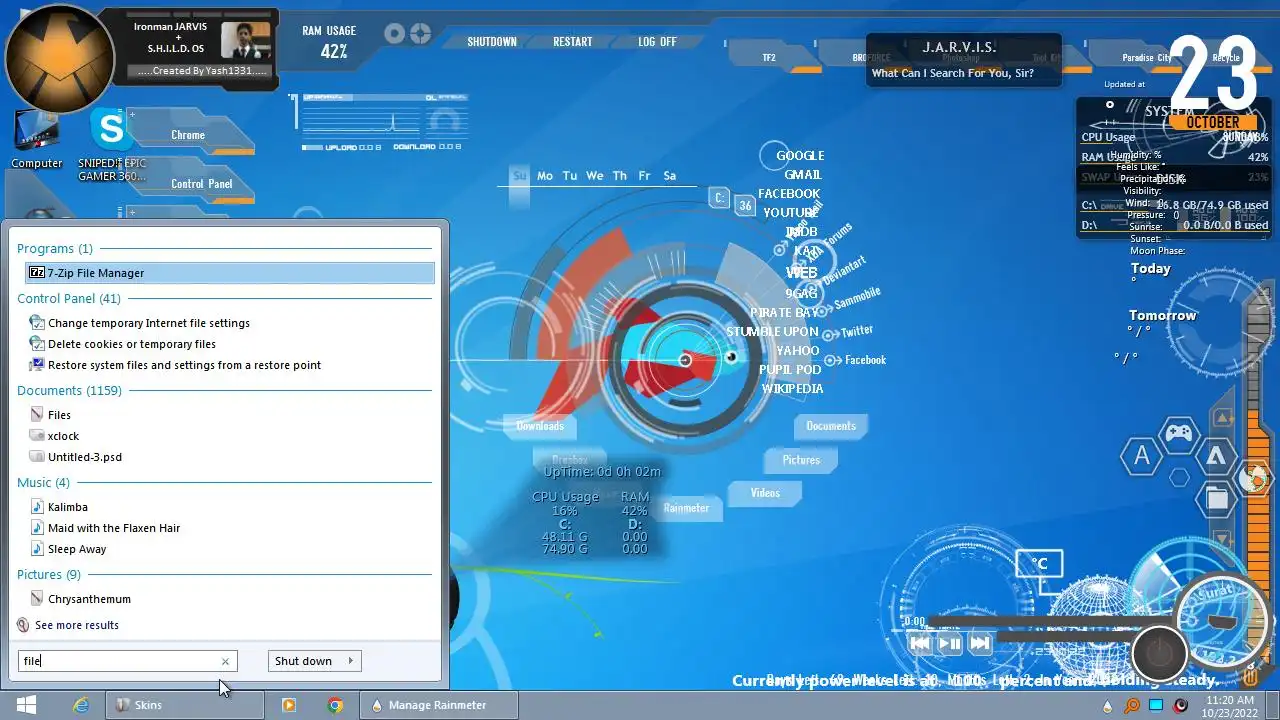Image resolution: width=1280 pixels, height=720 pixels.
Task: Click the Programs (1) category header
Action: 54,248
